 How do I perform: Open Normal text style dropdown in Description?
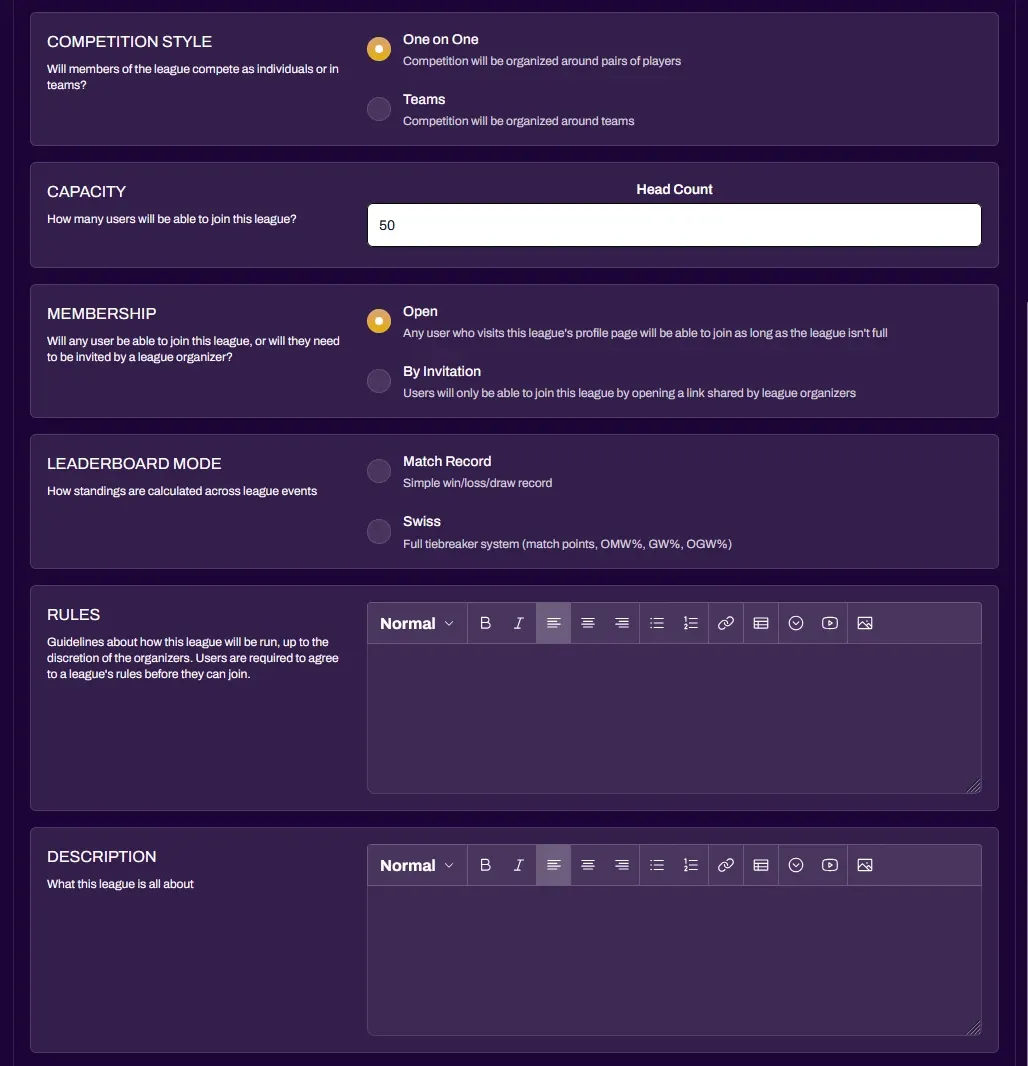coord(417,865)
